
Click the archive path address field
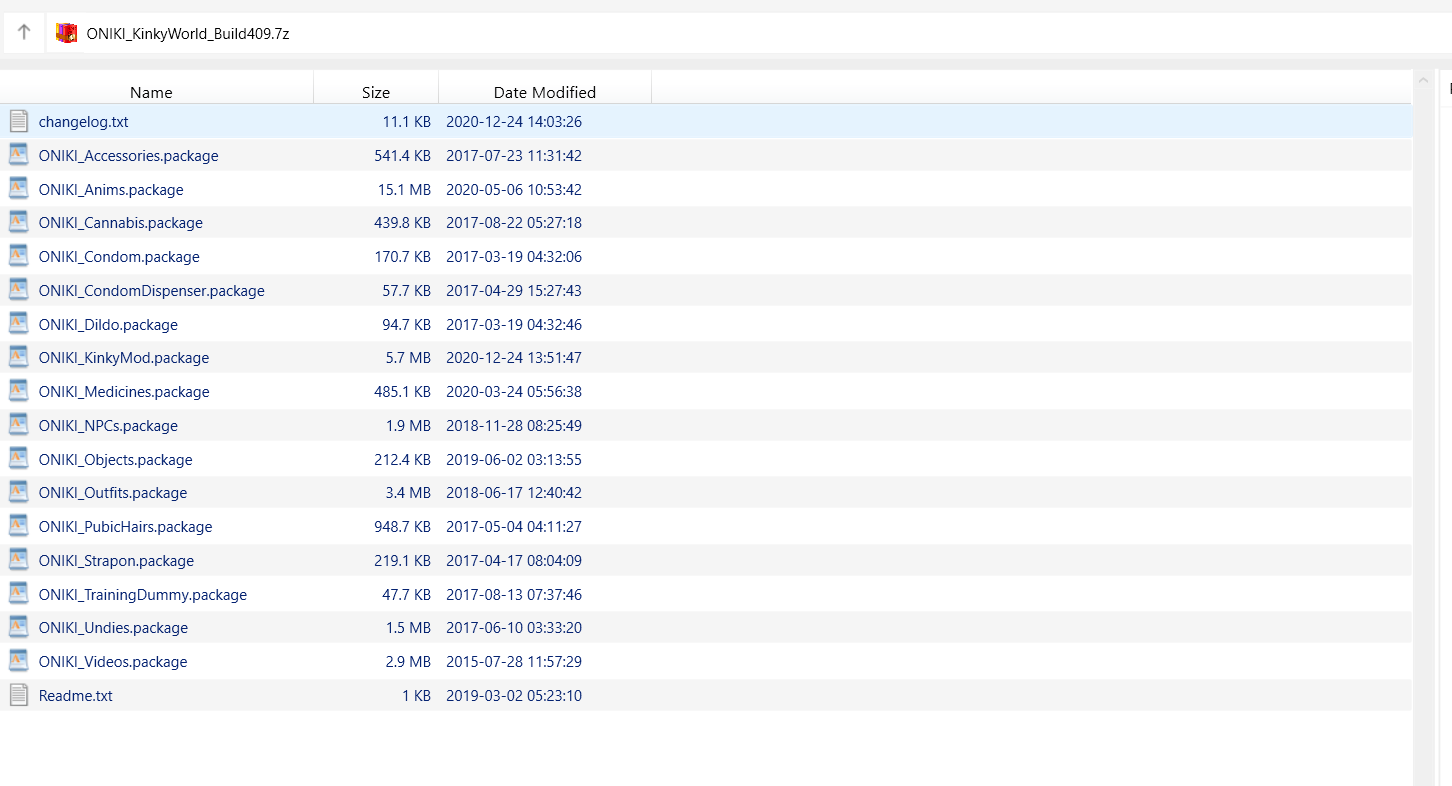700,33
